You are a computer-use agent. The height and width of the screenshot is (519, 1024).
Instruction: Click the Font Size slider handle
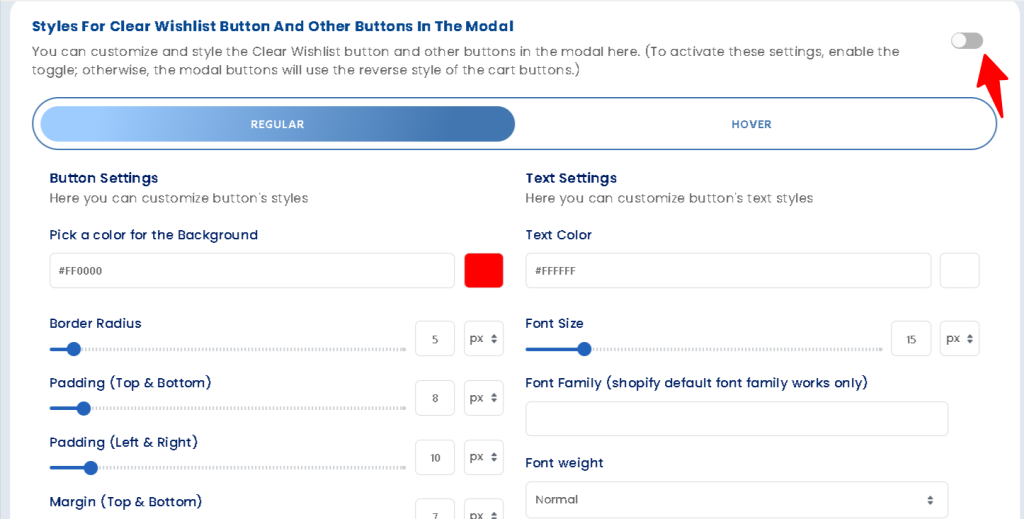(584, 349)
